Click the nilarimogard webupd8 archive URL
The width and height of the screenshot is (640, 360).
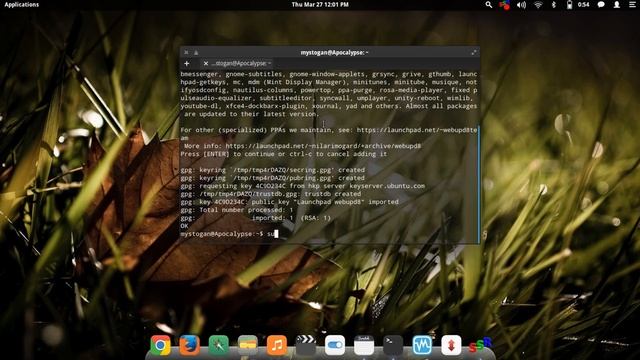323,146
